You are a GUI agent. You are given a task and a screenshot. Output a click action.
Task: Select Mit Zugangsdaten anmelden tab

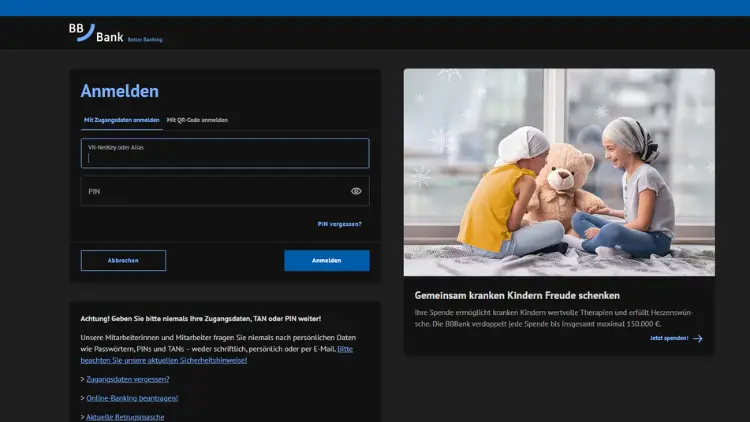coord(121,120)
